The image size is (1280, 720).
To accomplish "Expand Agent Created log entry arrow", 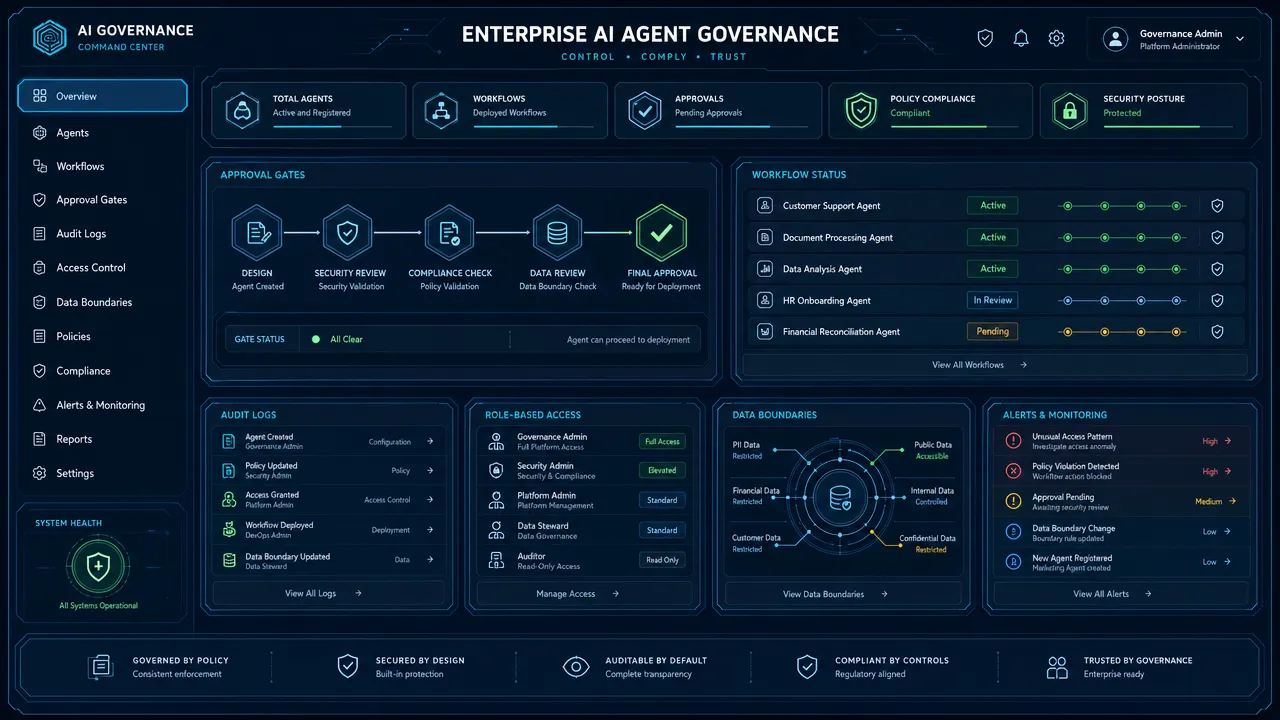I will [430, 441].
